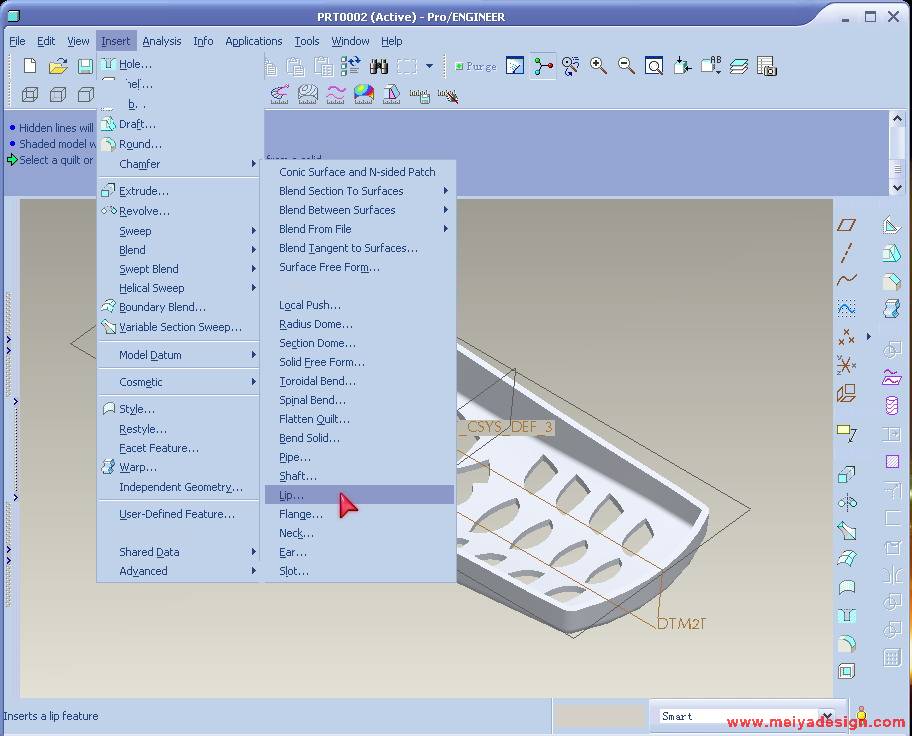Click the Save diskette icon
912x736 pixels.
[x=85, y=66]
